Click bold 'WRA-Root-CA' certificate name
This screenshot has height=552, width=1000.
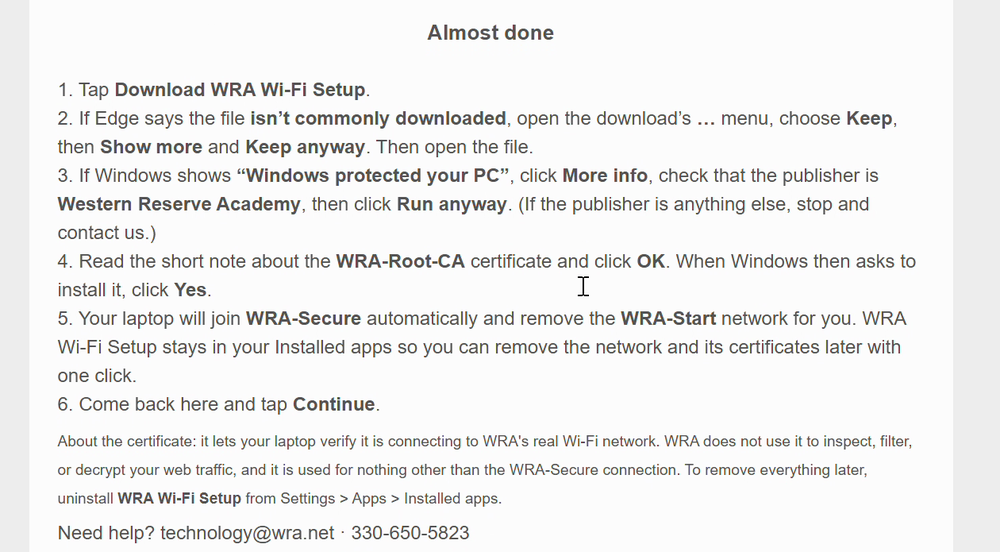coord(401,261)
